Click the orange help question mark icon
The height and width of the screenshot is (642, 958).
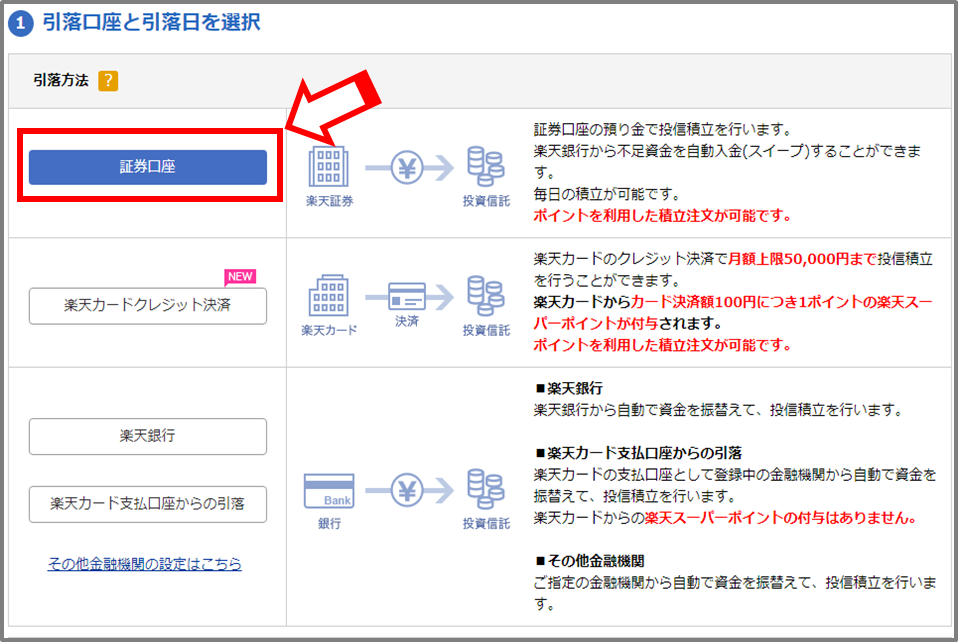[108, 81]
